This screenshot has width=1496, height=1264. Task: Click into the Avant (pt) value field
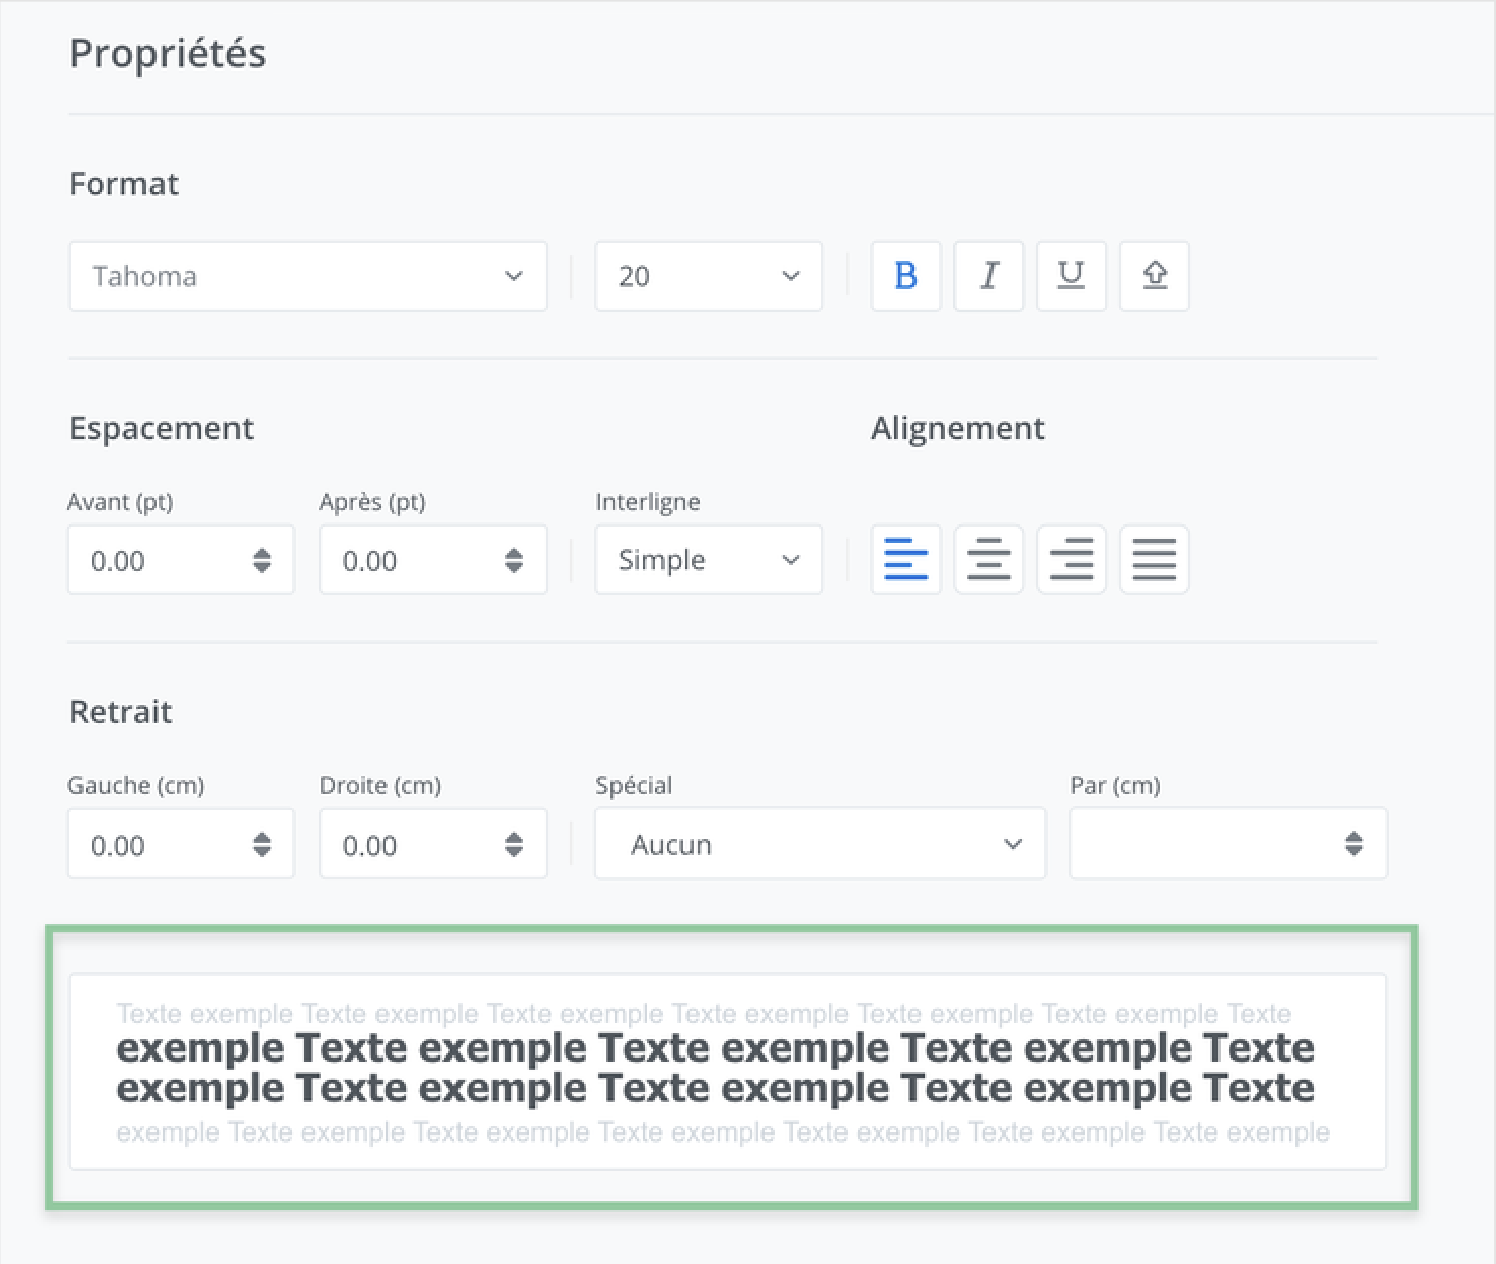tap(150, 561)
